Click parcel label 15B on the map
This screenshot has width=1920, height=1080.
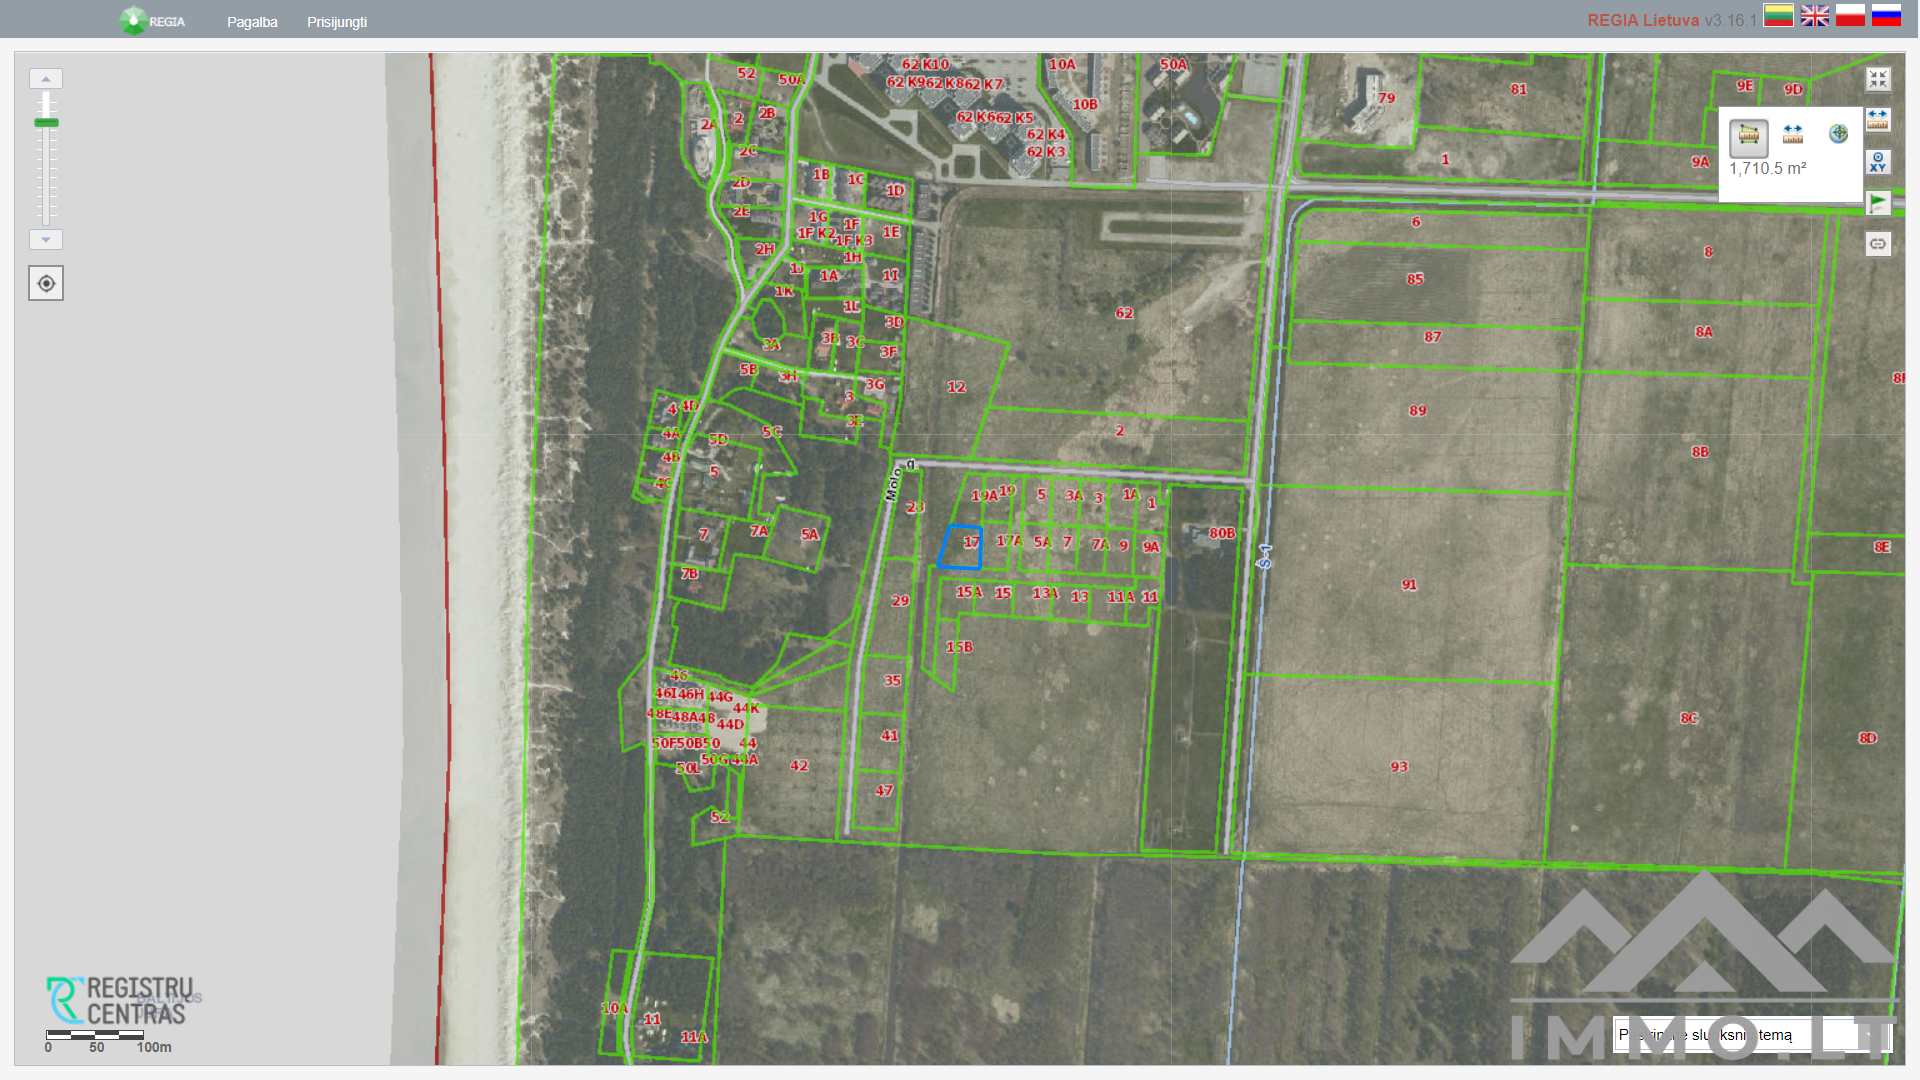[959, 647]
